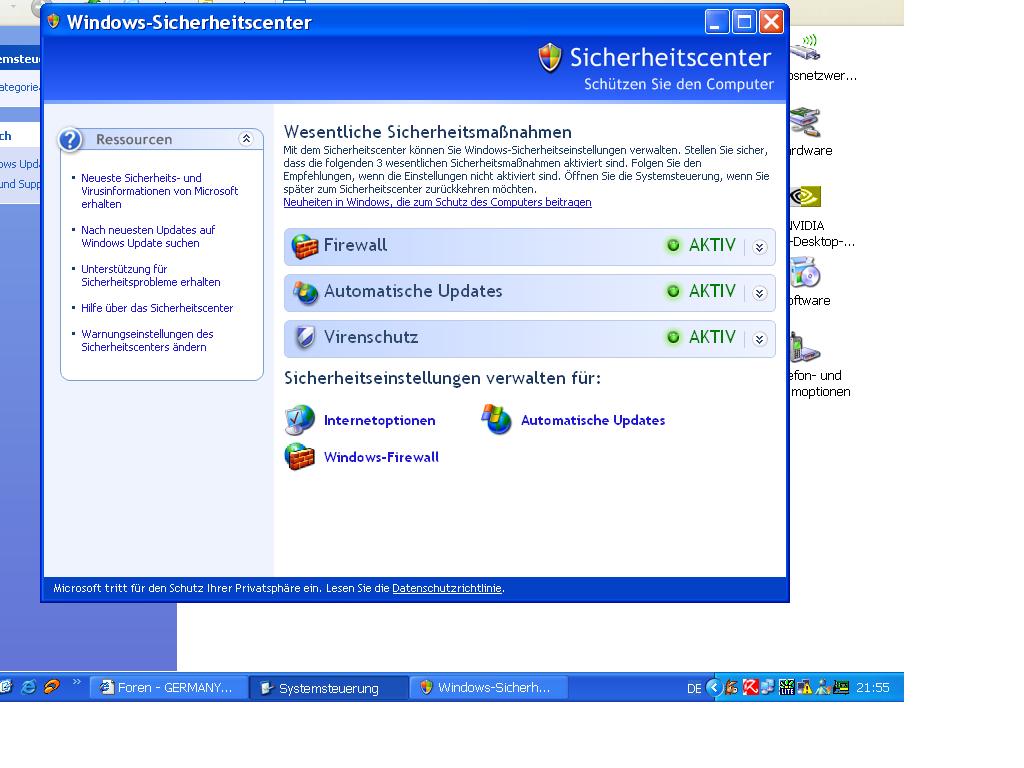Click the green LITE icon in the system tray
This screenshot has width=1024, height=768.
(x=787, y=687)
